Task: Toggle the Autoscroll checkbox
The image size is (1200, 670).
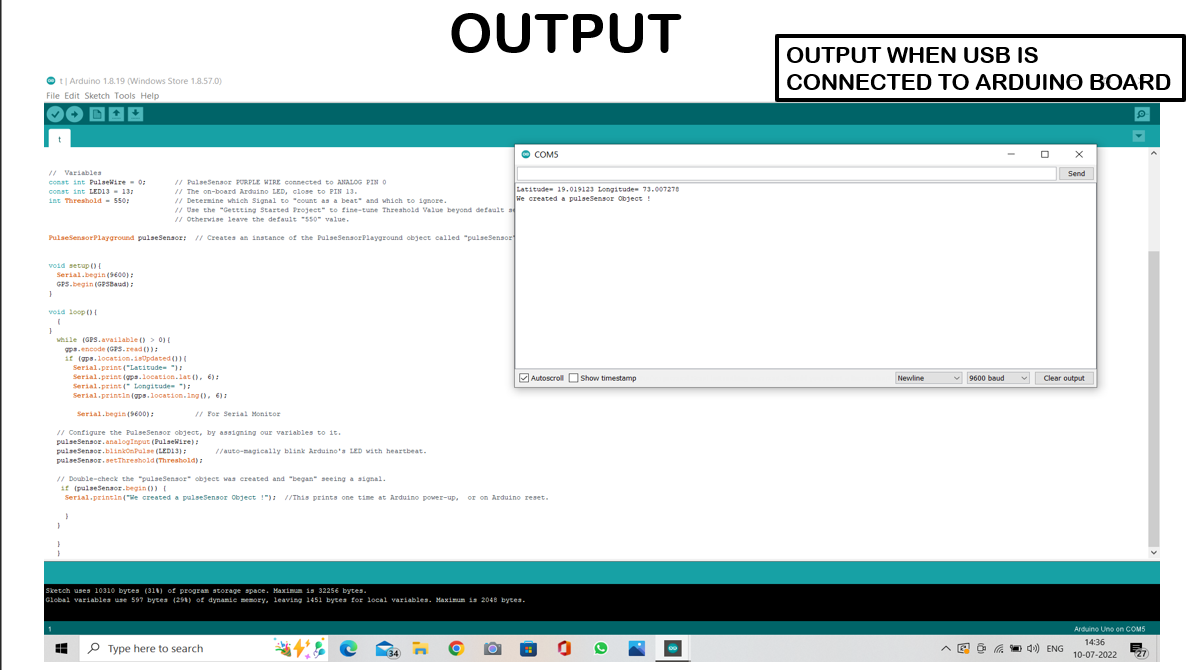Action: pyautogui.click(x=524, y=378)
